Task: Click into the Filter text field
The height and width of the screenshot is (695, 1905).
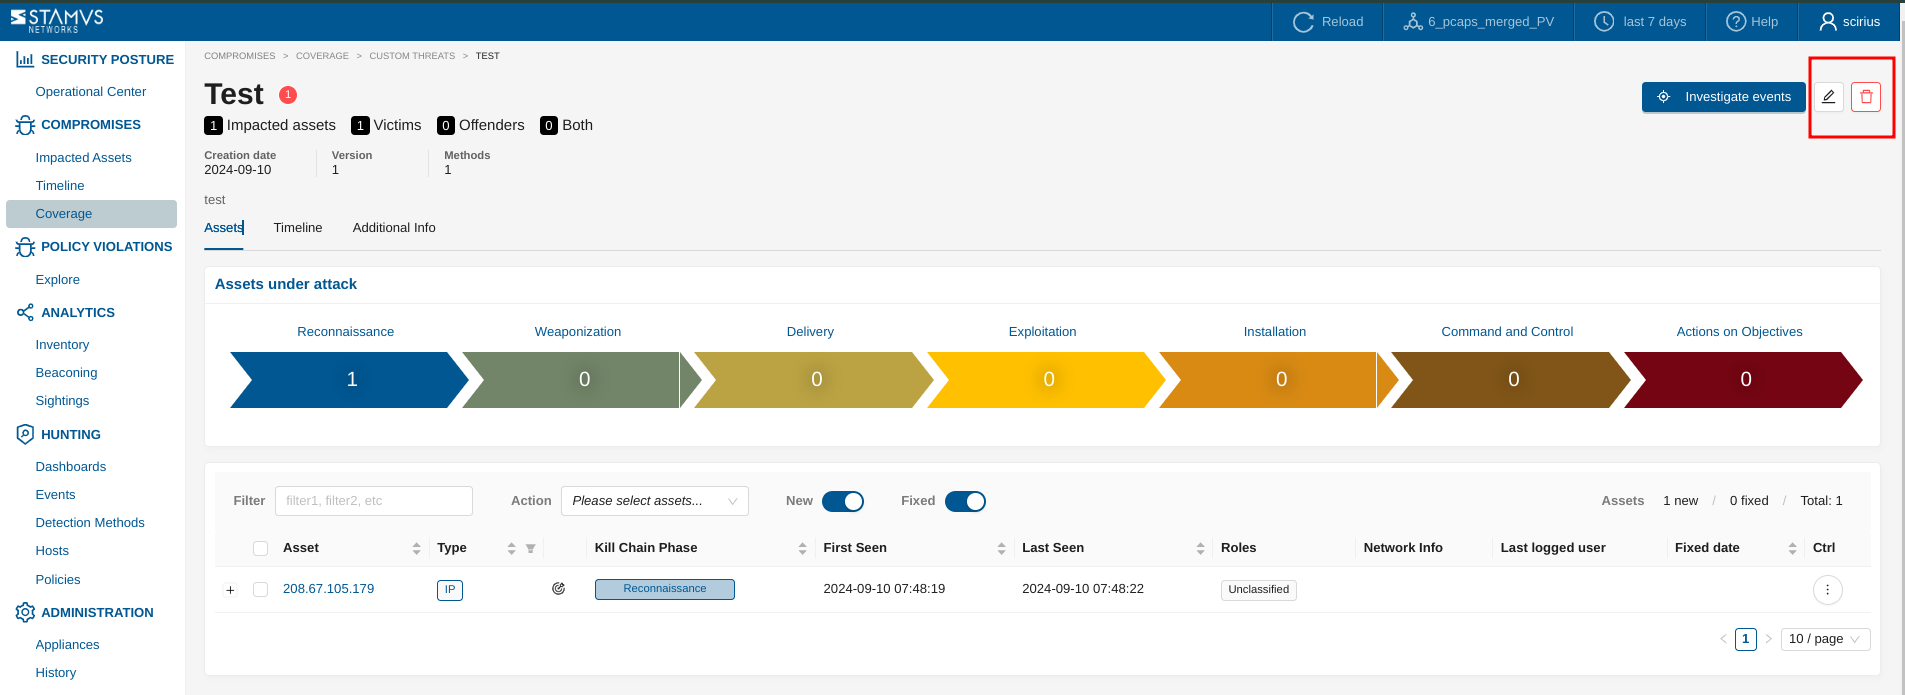Action: [373, 501]
